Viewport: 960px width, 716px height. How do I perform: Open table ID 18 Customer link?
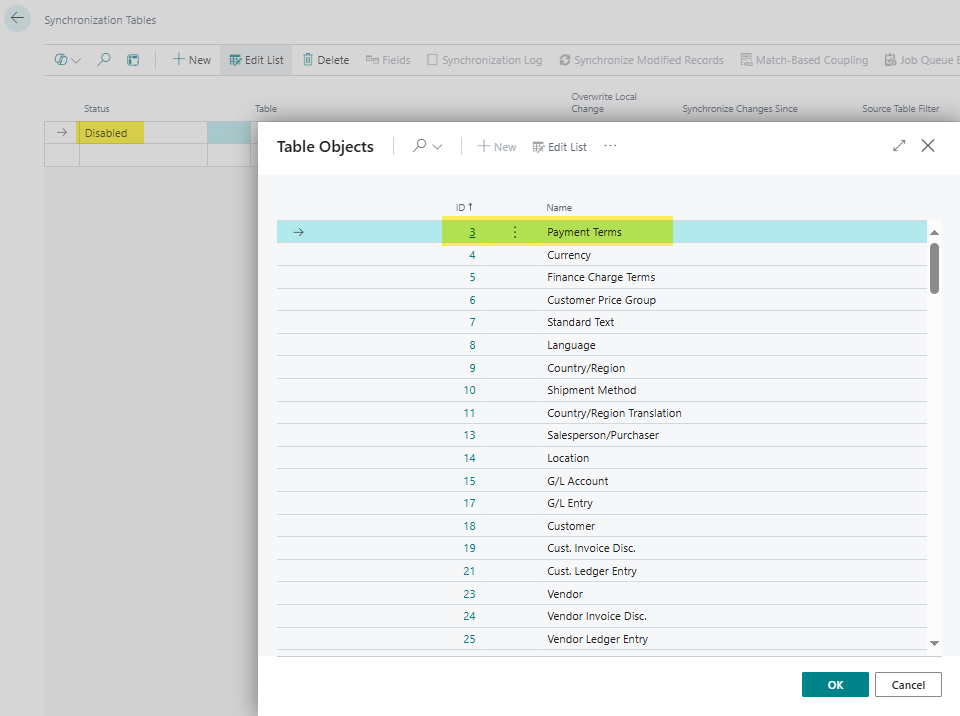[469, 526]
